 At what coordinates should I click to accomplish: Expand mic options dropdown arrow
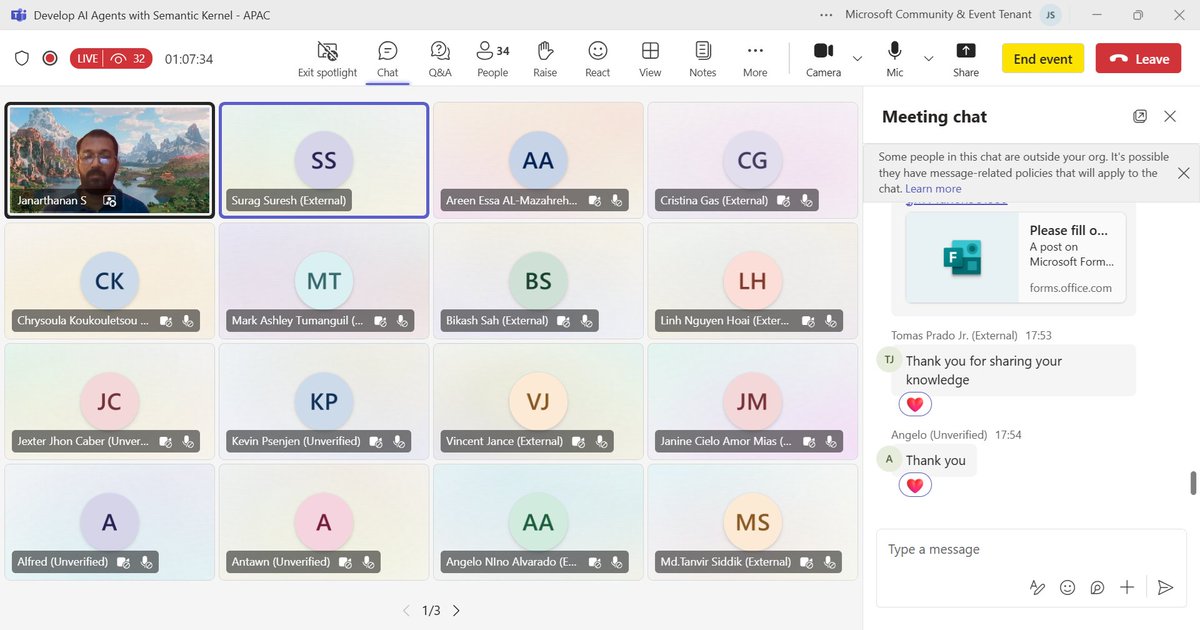929,59
